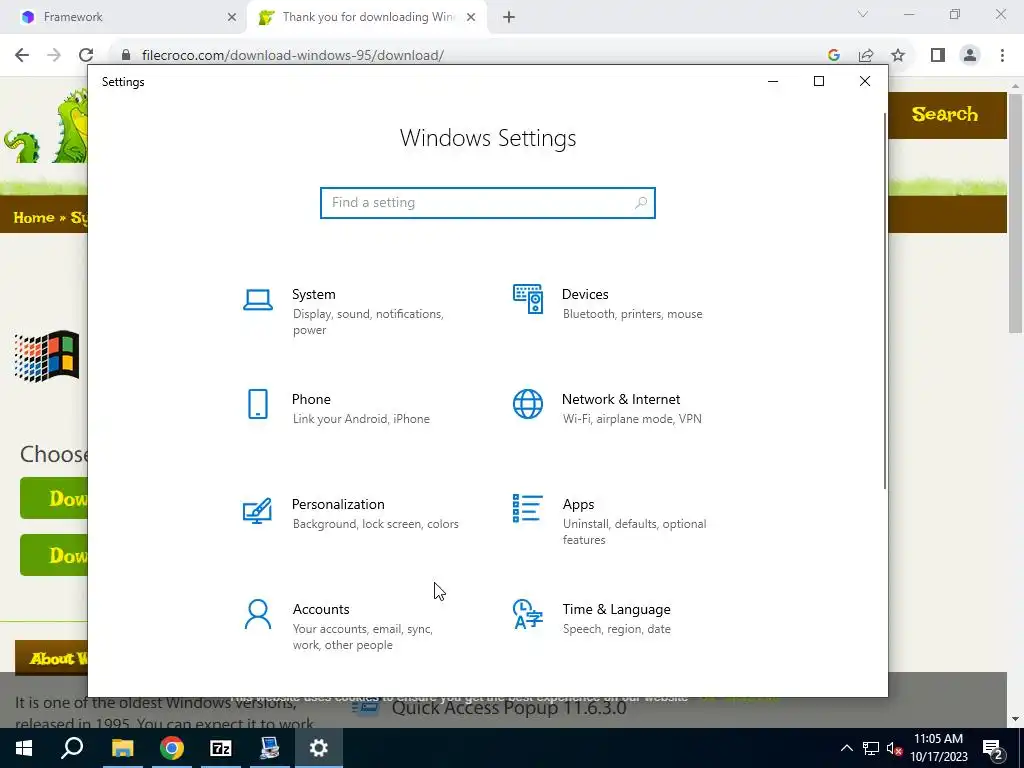This screenshot has width=1024, height=768.
Task: Open the notification center icon
Action: 993,748
